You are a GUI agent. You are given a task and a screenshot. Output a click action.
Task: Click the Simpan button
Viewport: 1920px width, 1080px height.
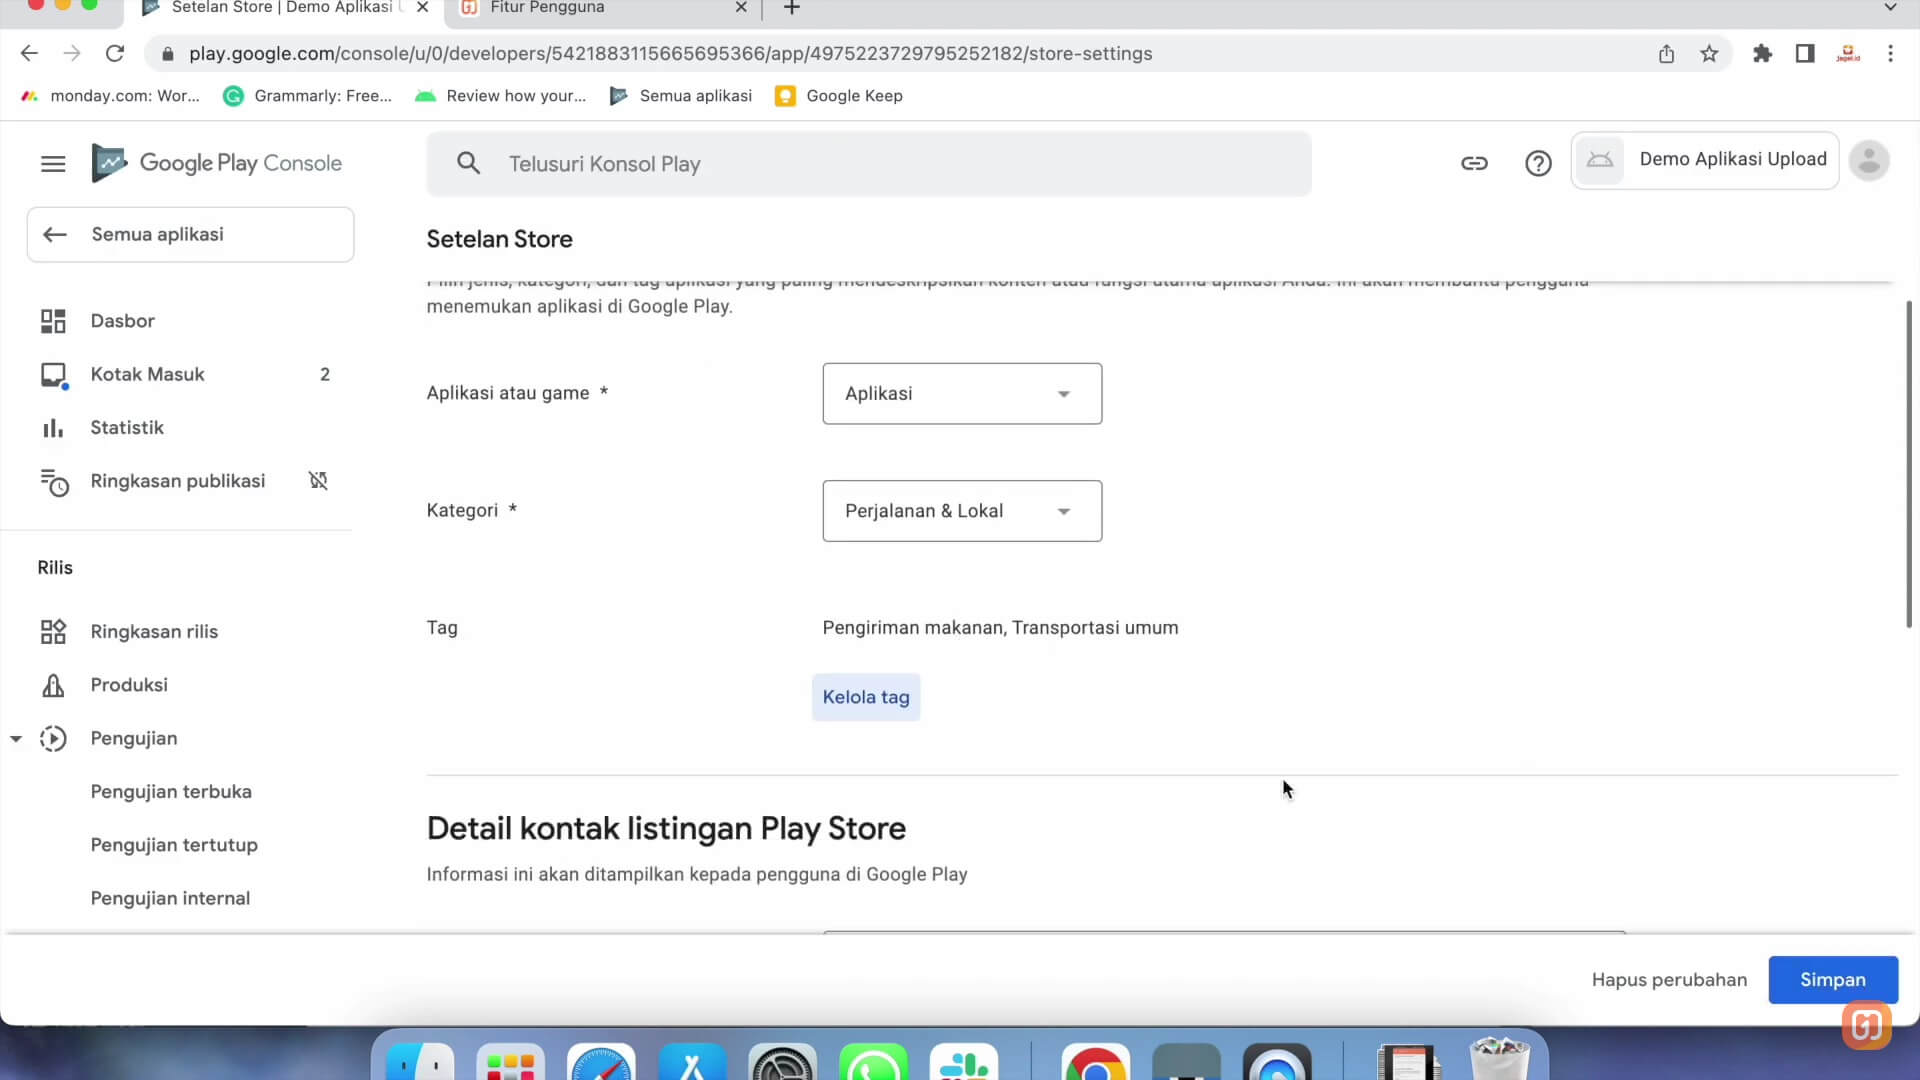pos(1833,979)
